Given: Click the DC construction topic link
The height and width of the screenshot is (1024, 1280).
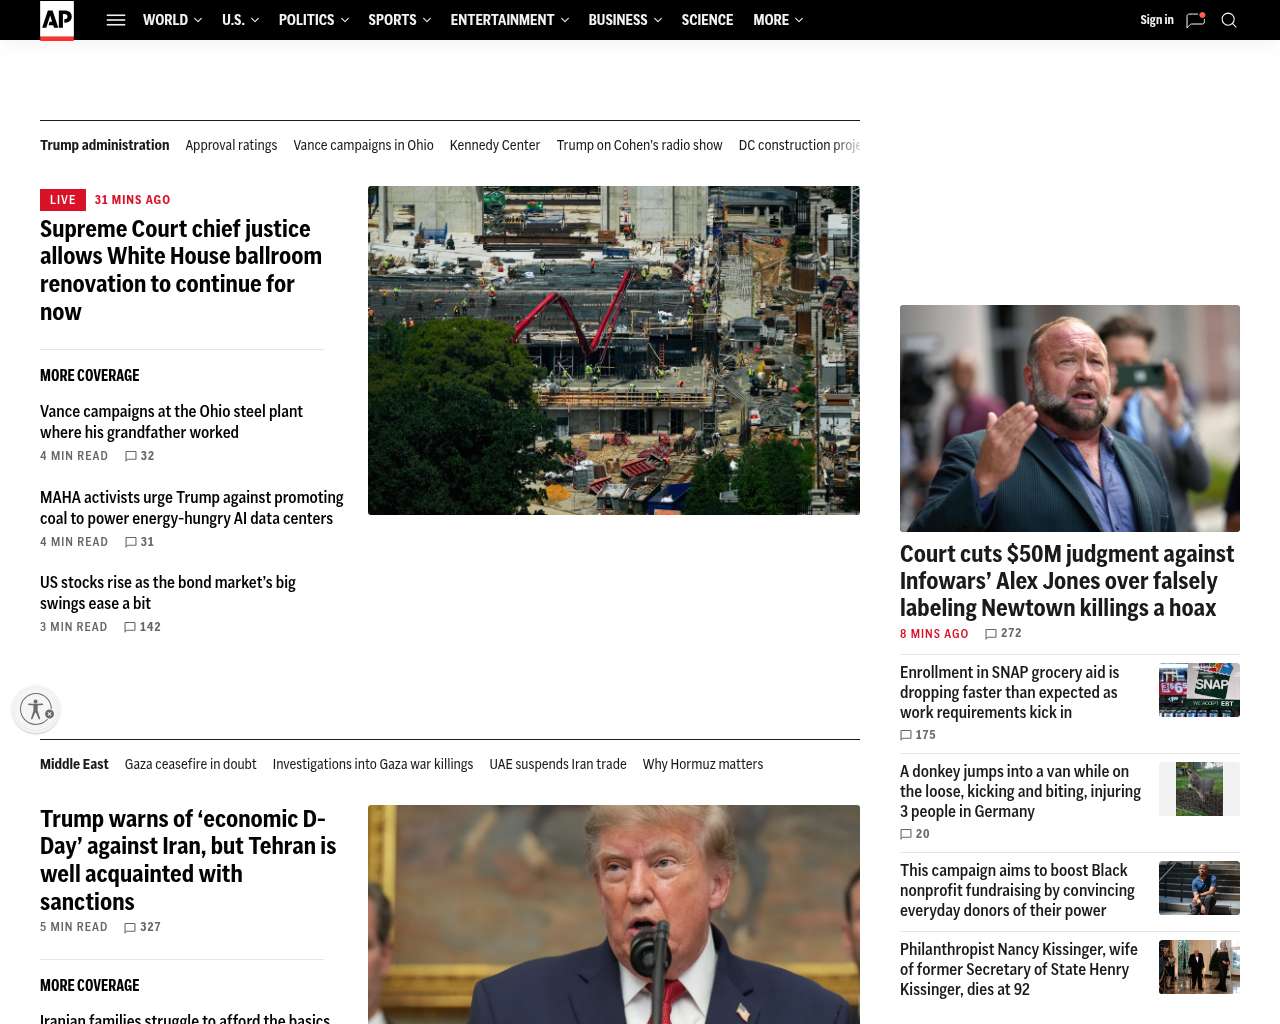Looking at the screenshot, I should [x=799, y=145].
